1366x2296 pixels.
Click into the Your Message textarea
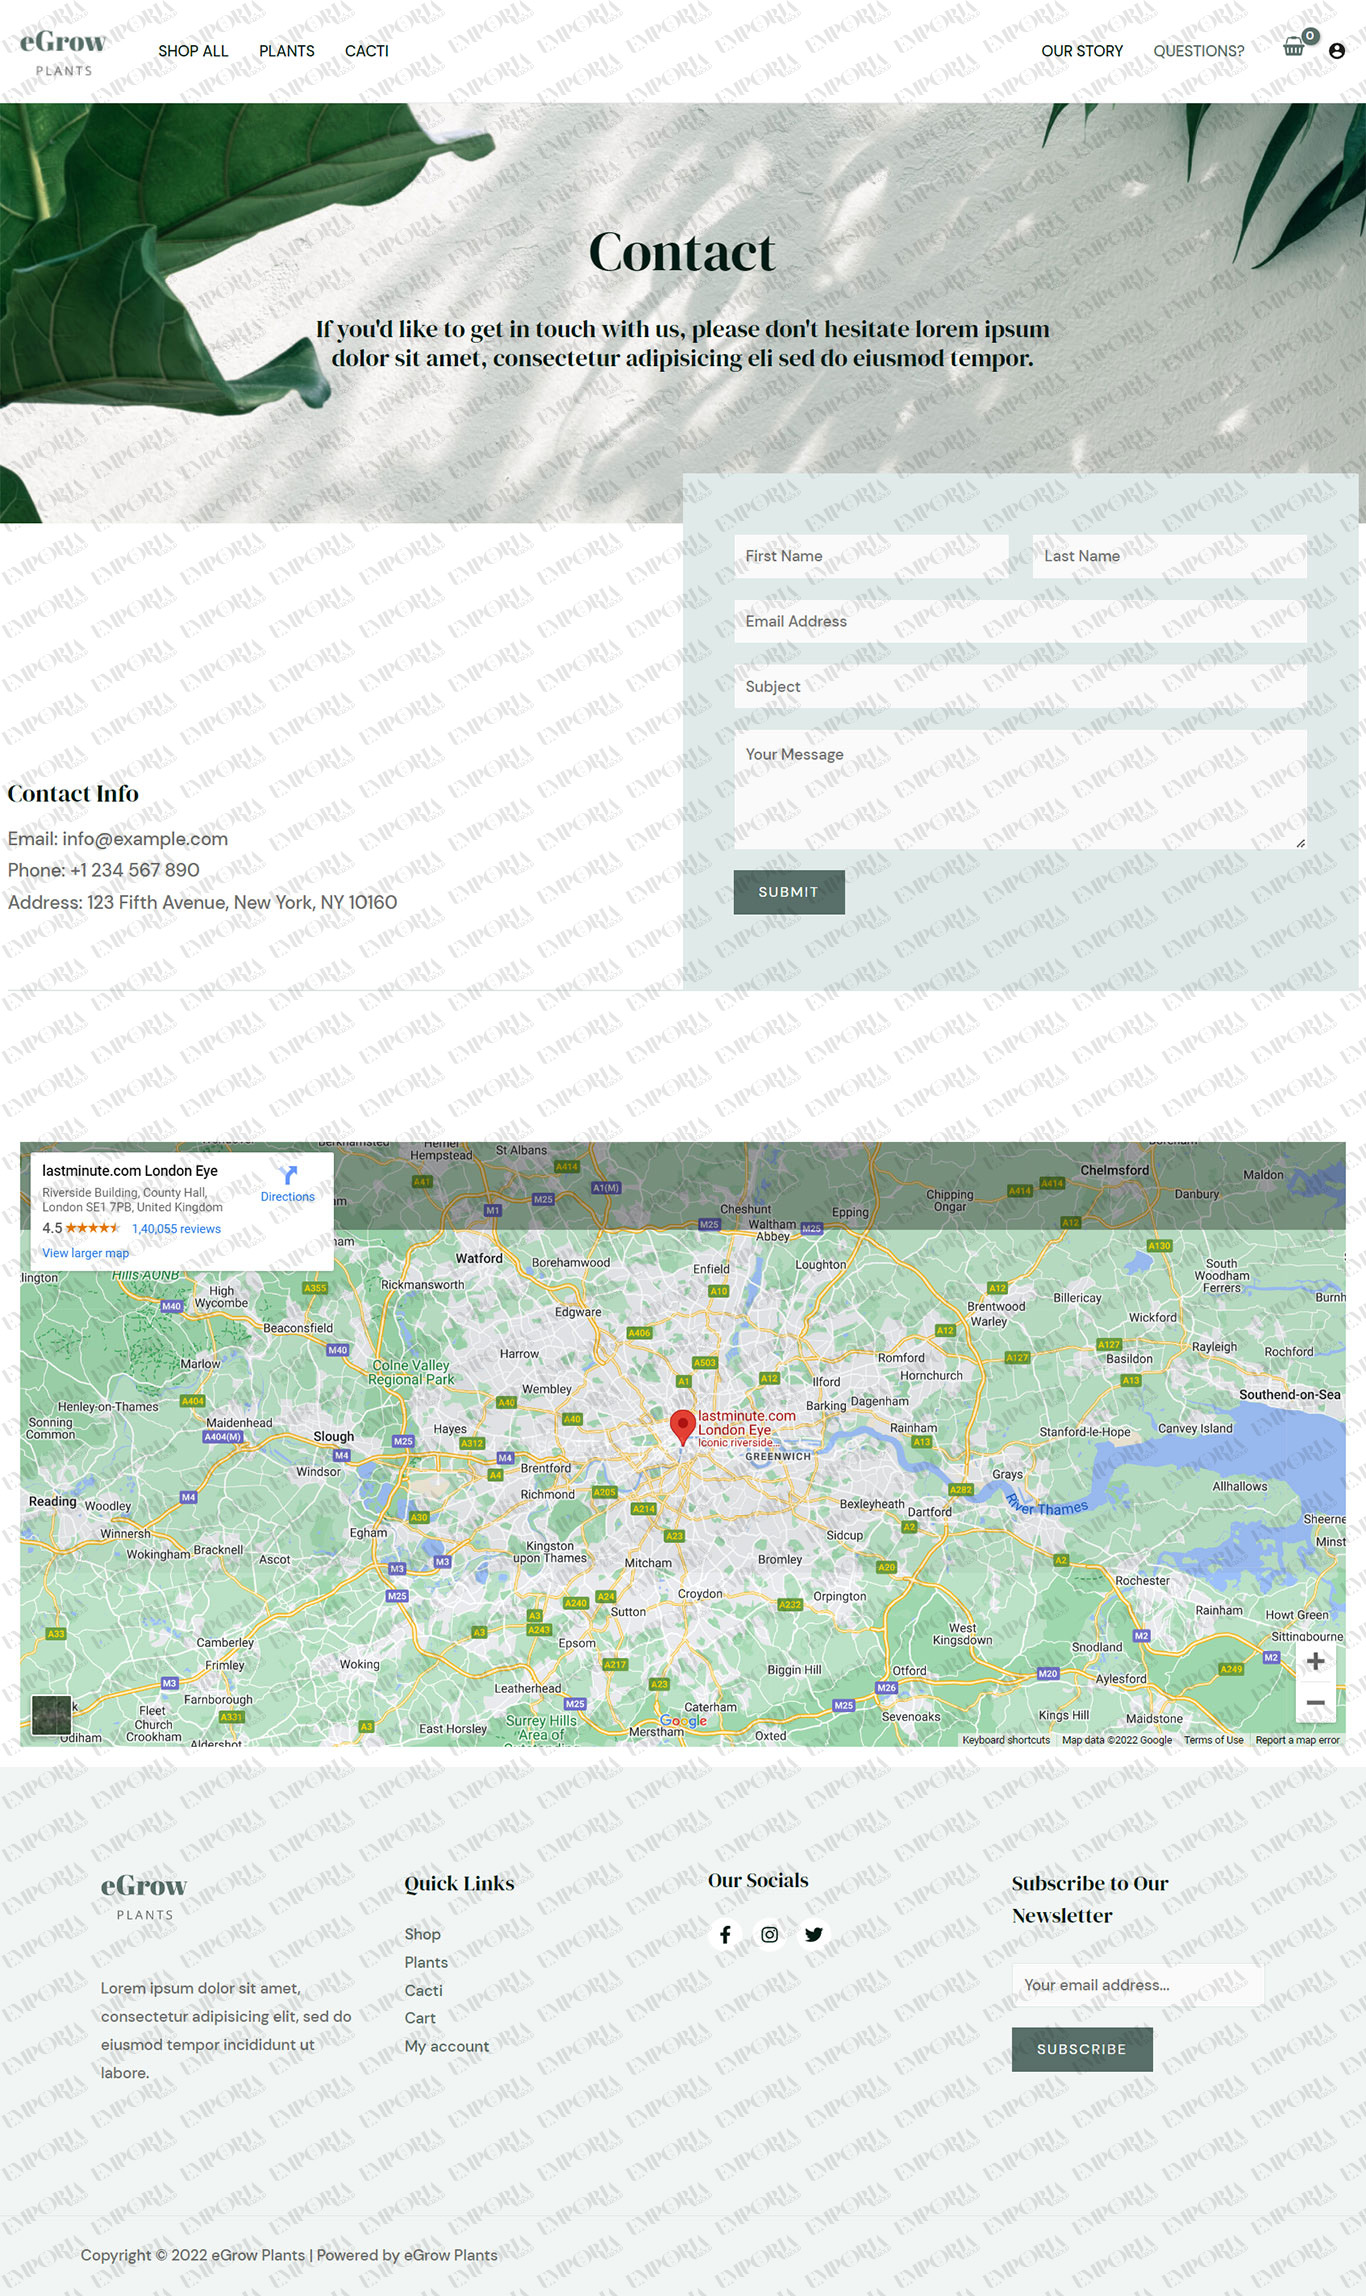[1019, 789]
